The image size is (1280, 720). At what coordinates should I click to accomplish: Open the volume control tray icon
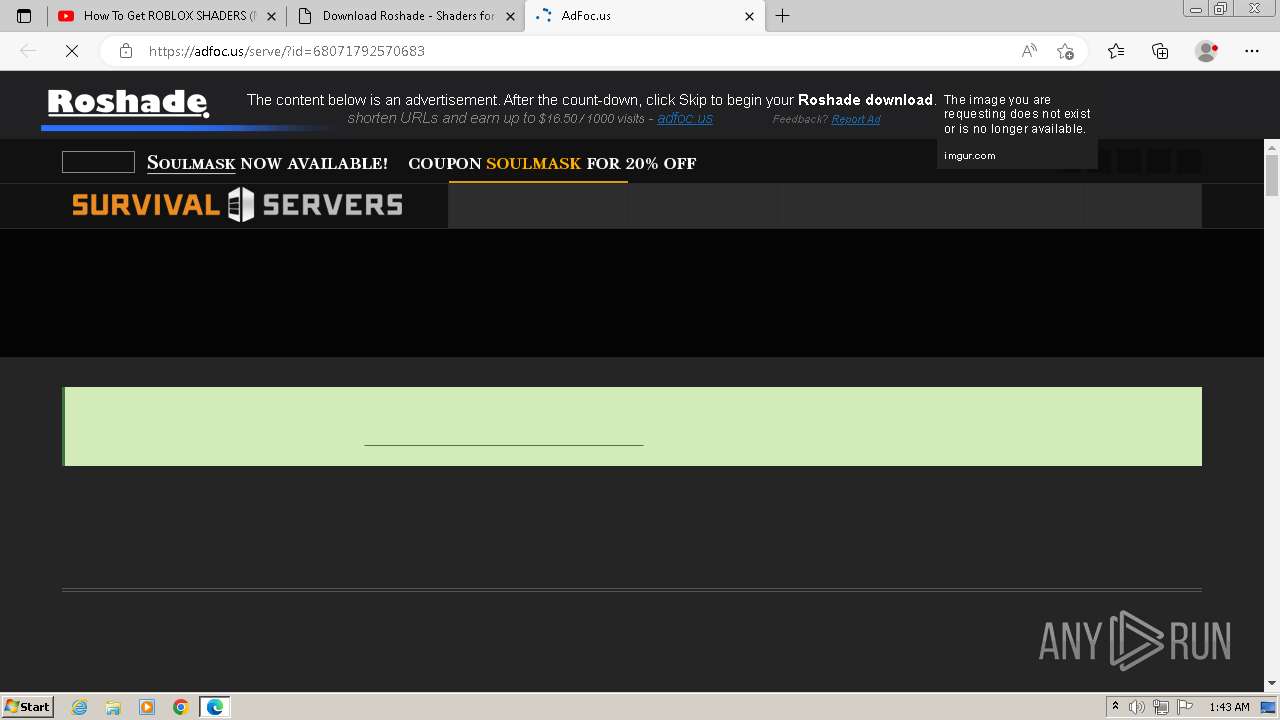[1137, 707]
